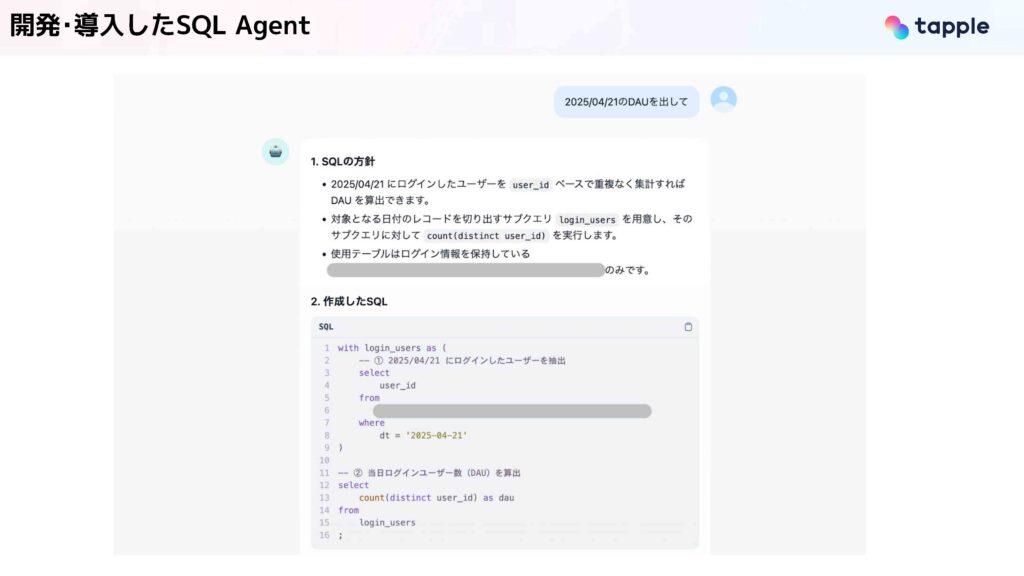Screen dimensions: 1024x576
Task: Click the redacted table name on line 6
Action: click(x=512, y=411)
